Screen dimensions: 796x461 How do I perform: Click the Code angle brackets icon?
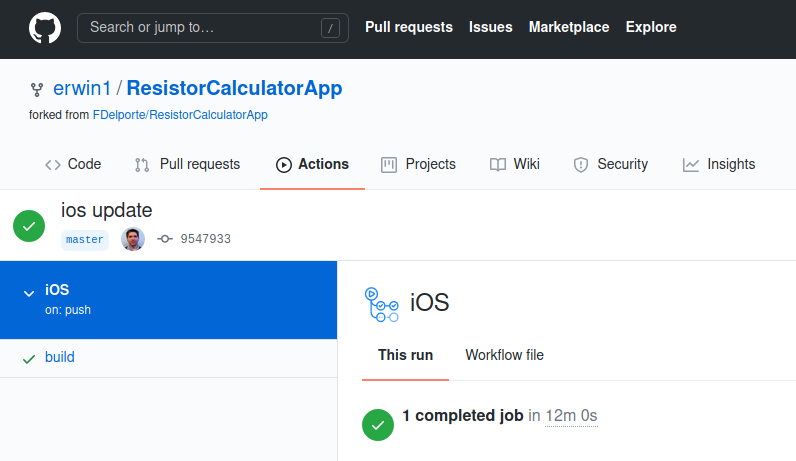click(x=53, y=164)
